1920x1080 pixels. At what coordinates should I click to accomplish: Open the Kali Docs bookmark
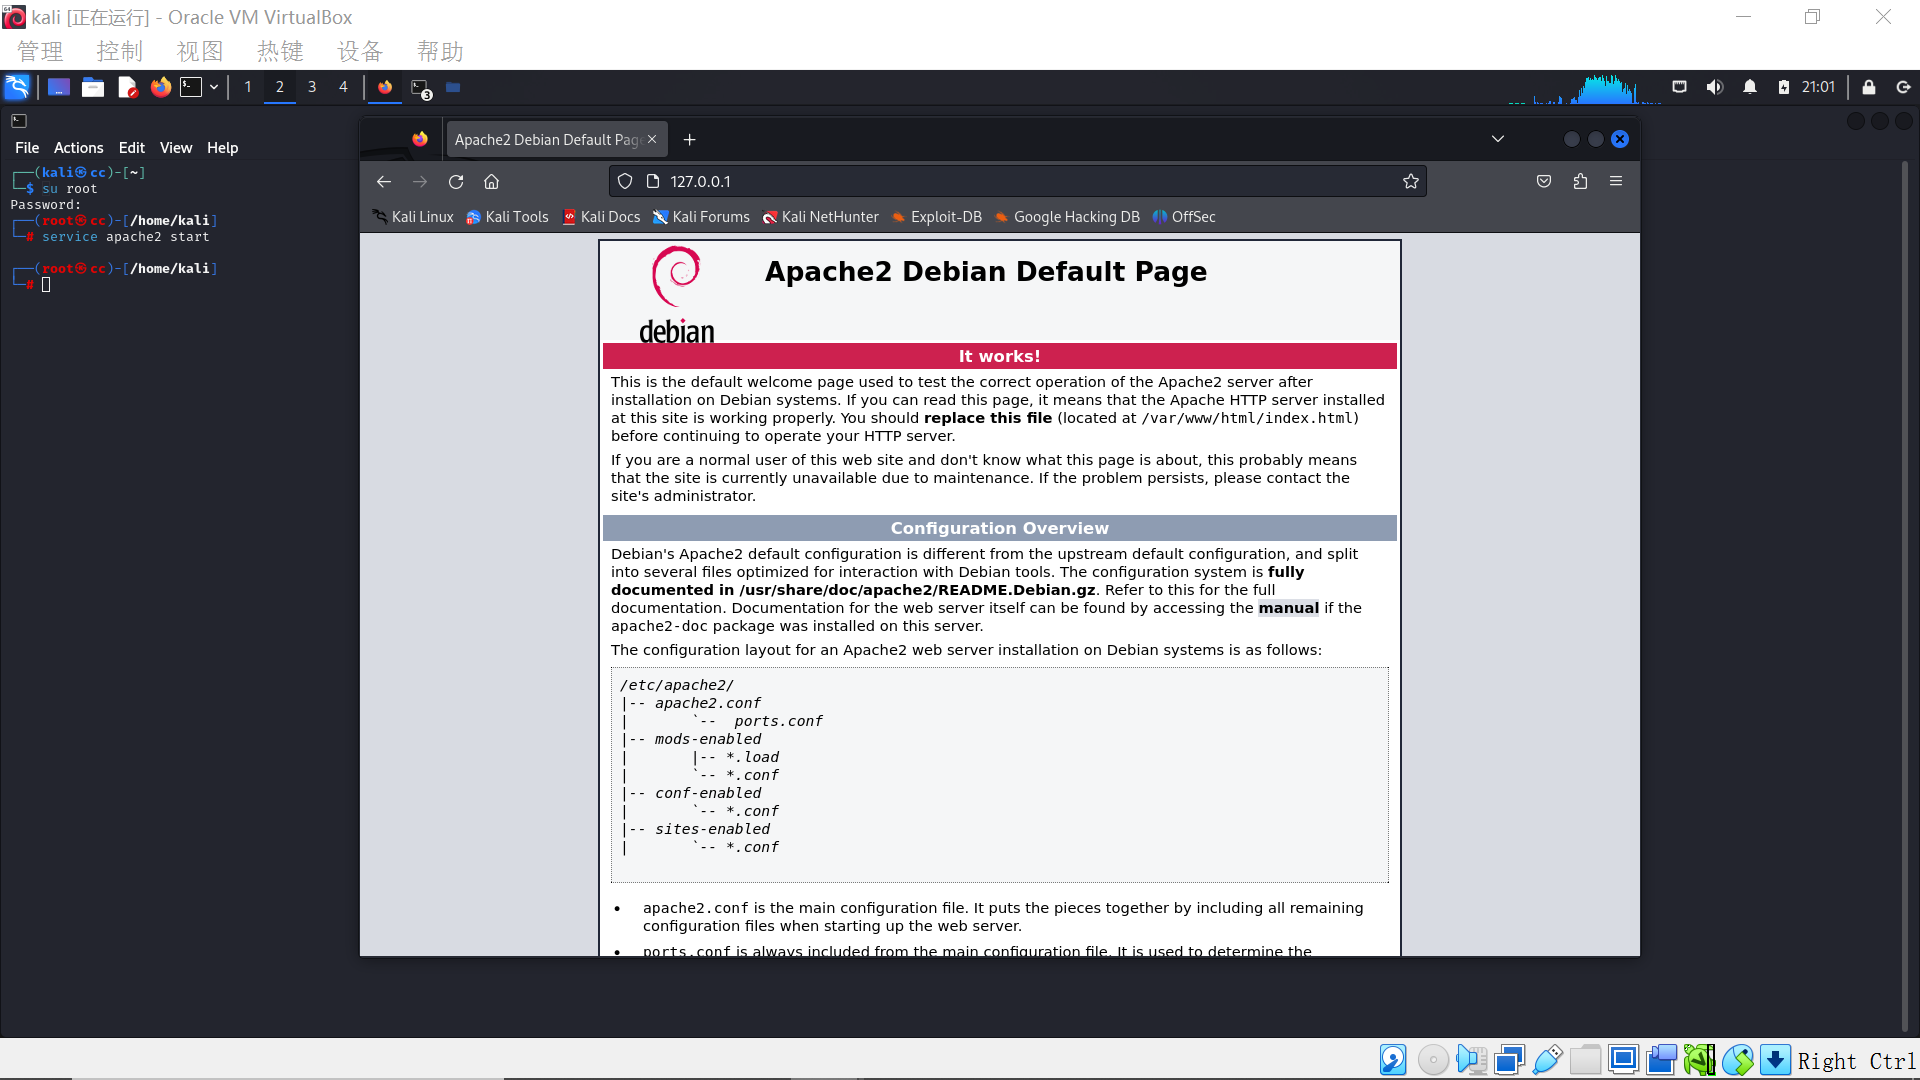tap(601, 217)
